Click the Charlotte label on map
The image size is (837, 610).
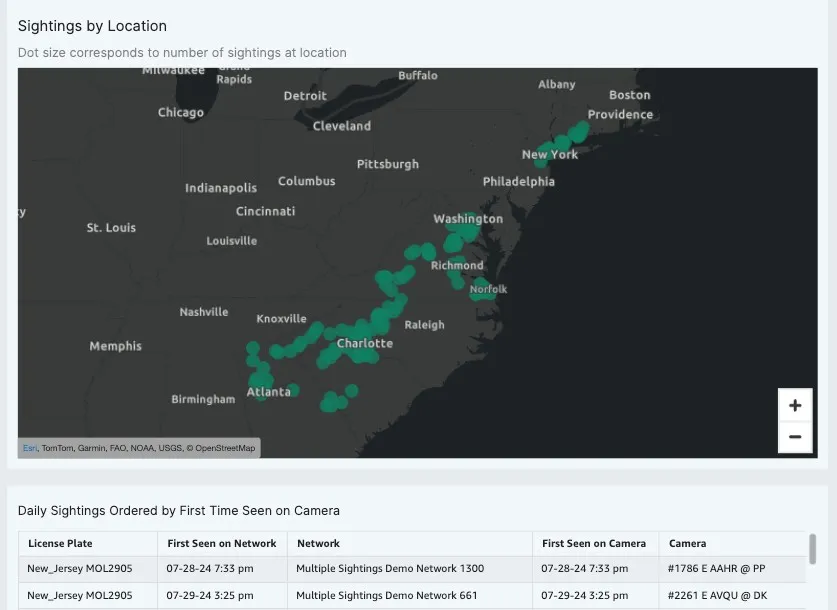coord(365,343)
